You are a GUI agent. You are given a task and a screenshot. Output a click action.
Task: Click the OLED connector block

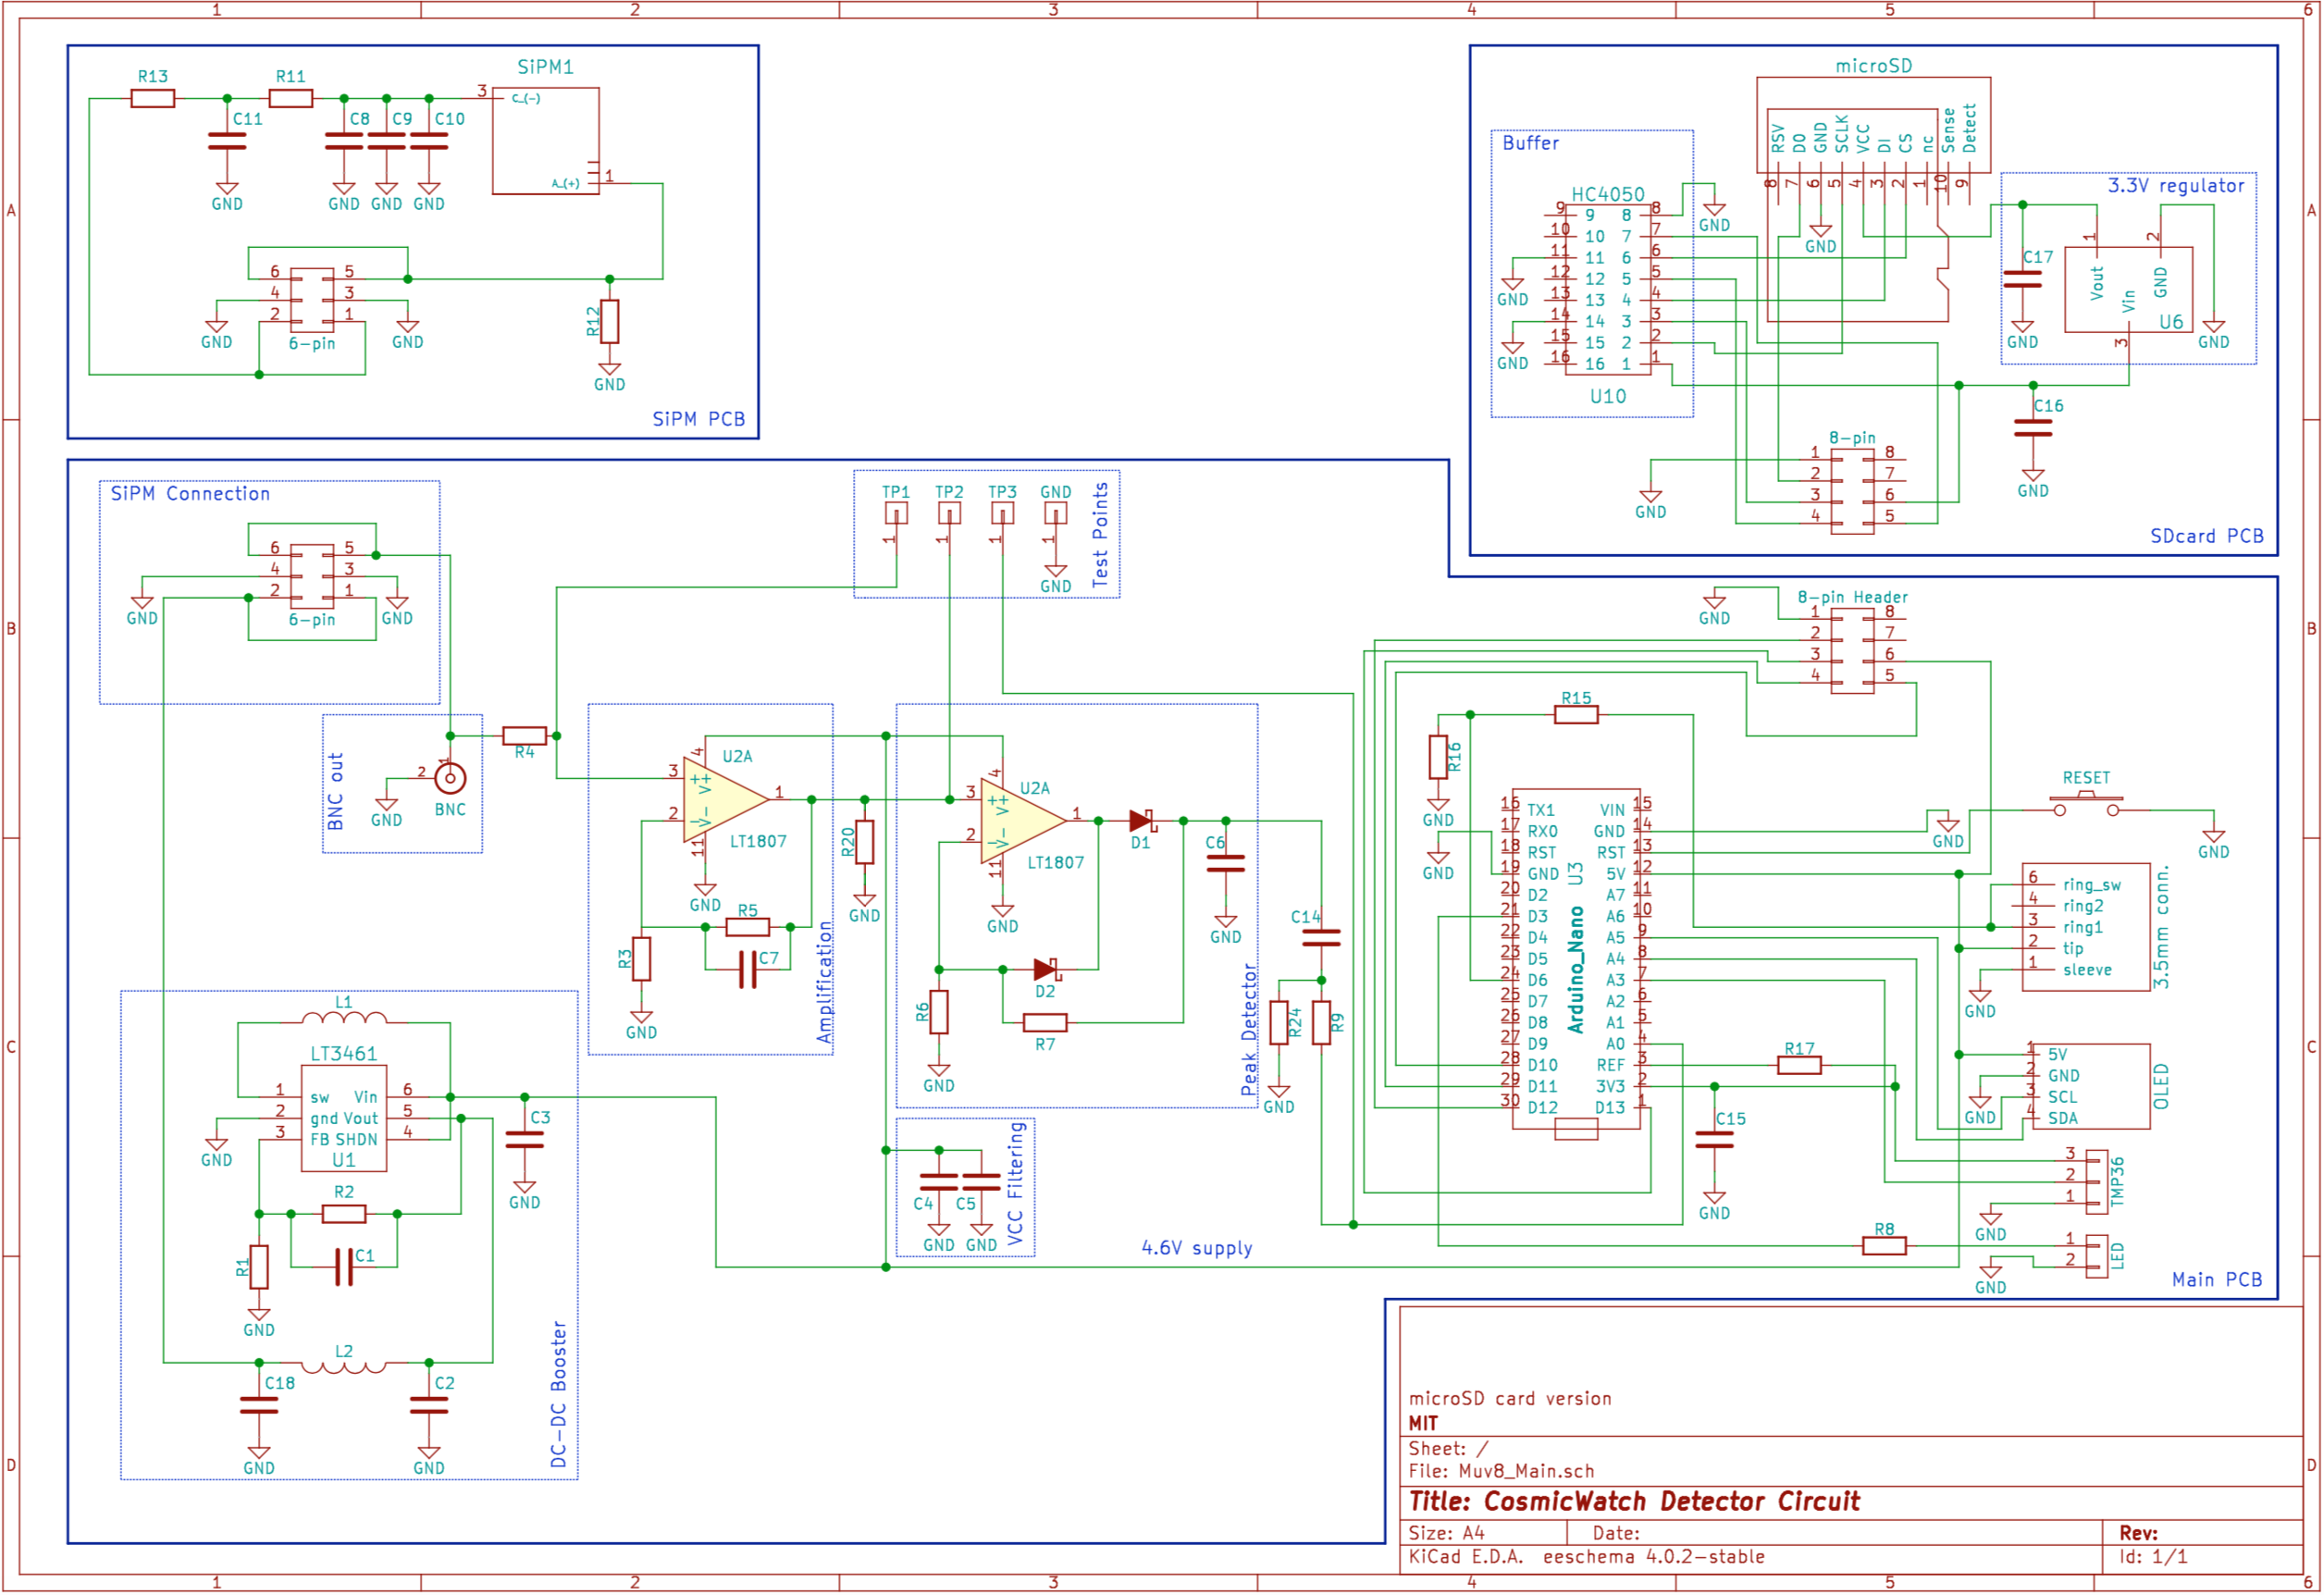(x=2092, y=1087)
